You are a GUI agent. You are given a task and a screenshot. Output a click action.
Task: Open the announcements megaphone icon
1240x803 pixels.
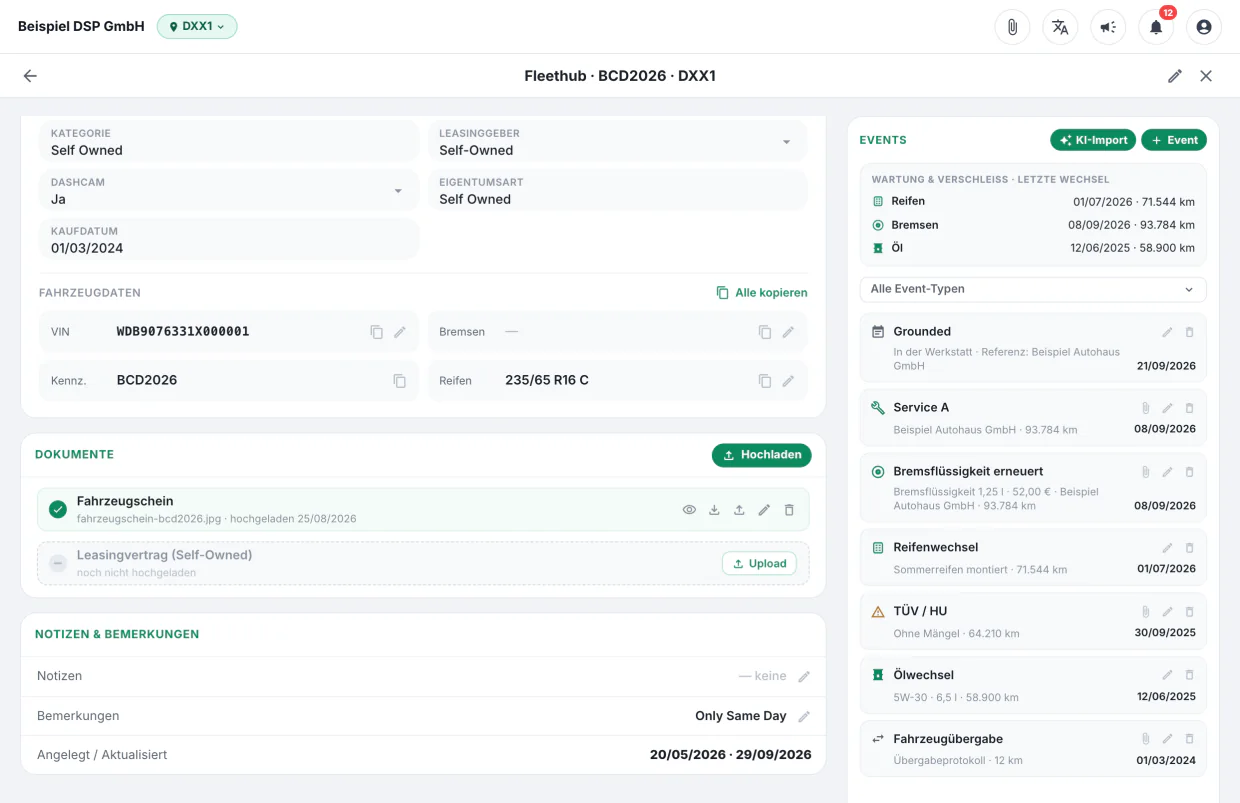click(x=1108, y=27)
